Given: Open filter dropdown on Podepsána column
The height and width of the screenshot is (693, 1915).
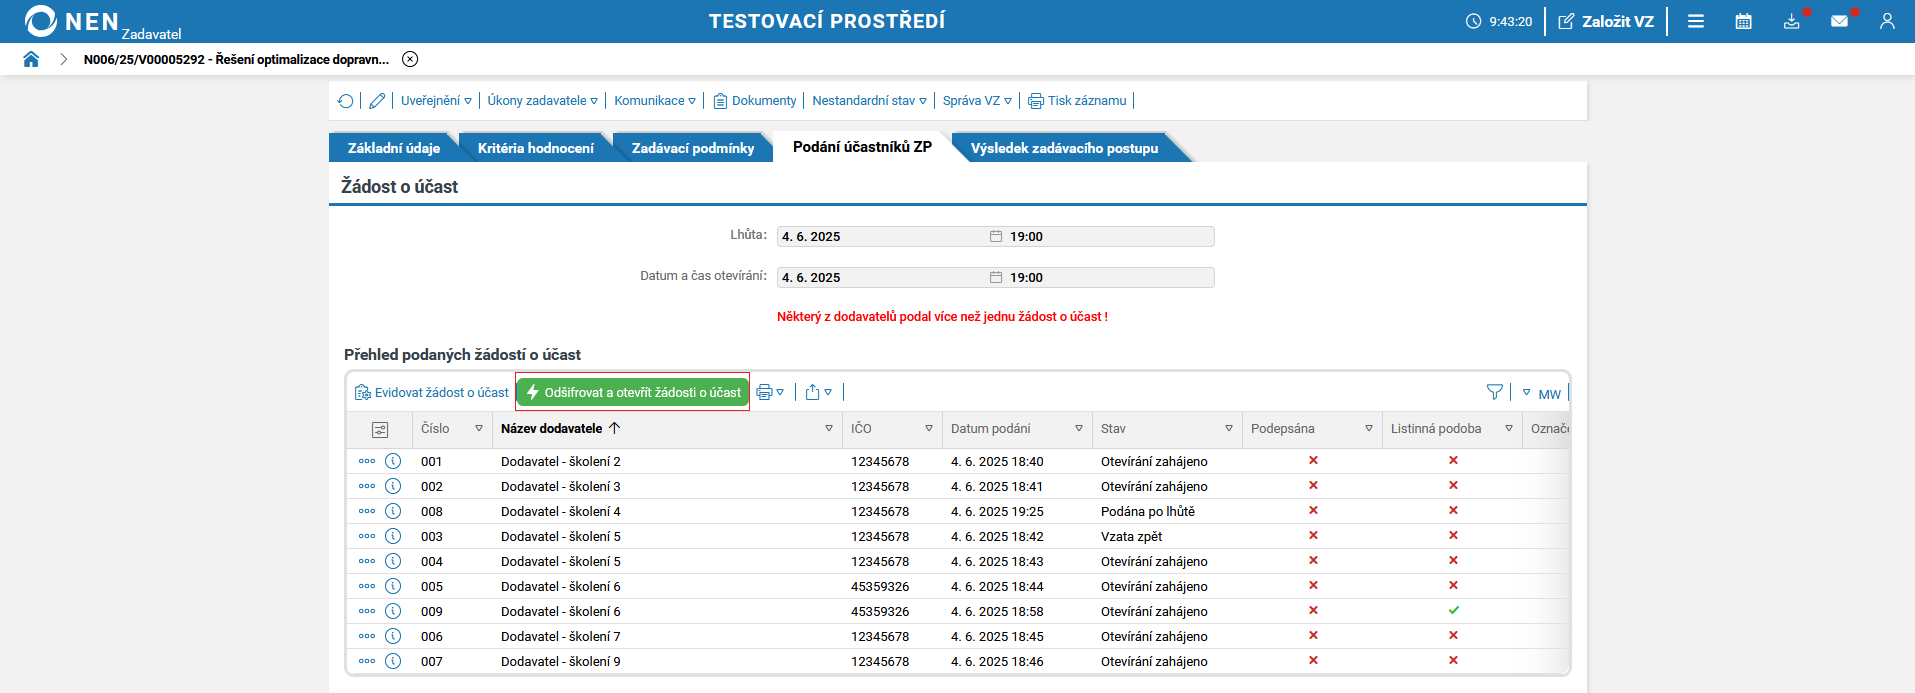Looking at the screenshot, I should 1369,429.
